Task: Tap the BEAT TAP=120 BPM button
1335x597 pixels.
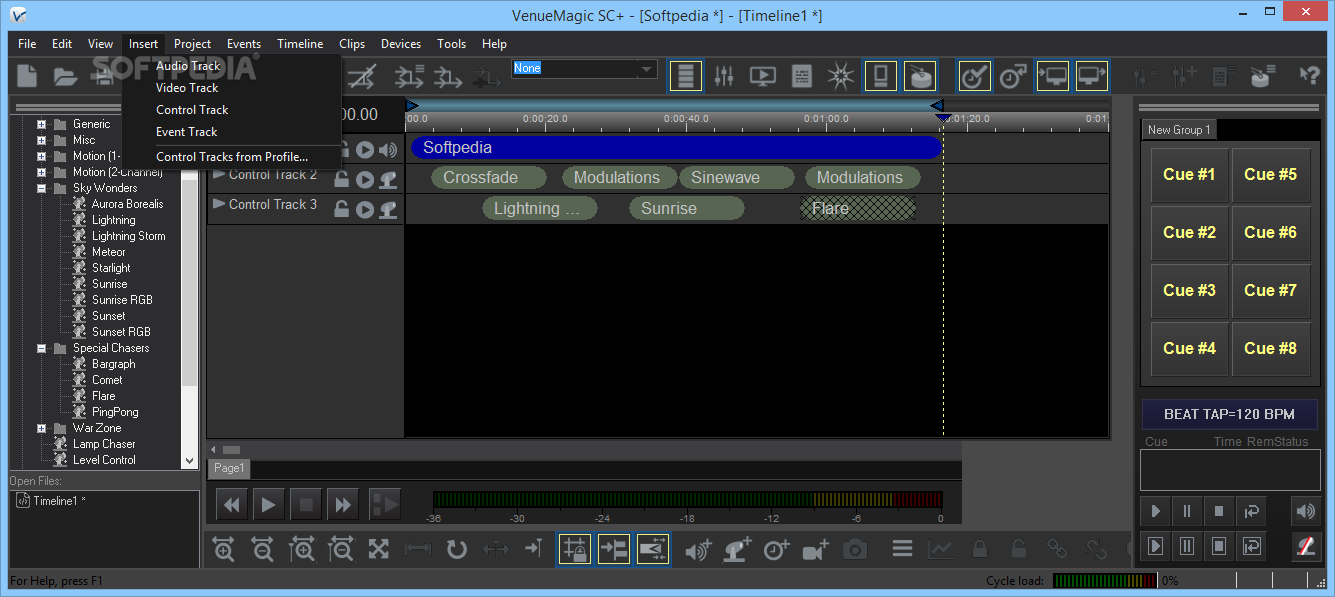Action: pyautogui.click(x=1229, y=414)
